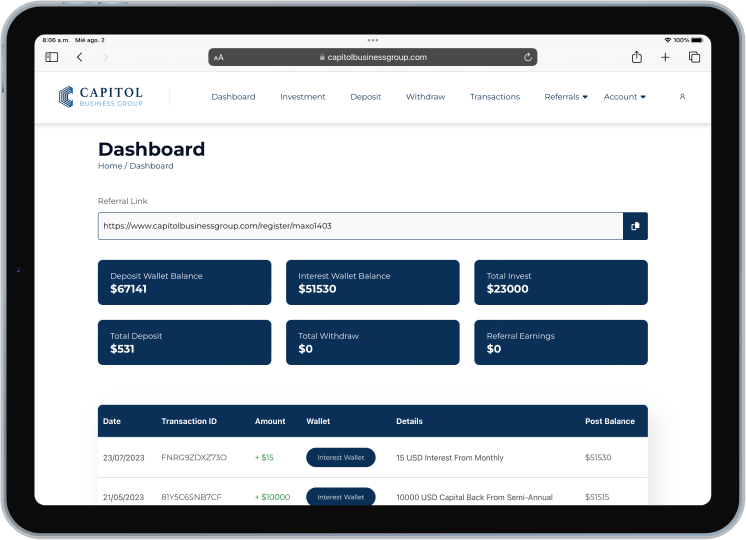Copy the referral link with the copy icon
746x540 pixels.
click(635, 226)
